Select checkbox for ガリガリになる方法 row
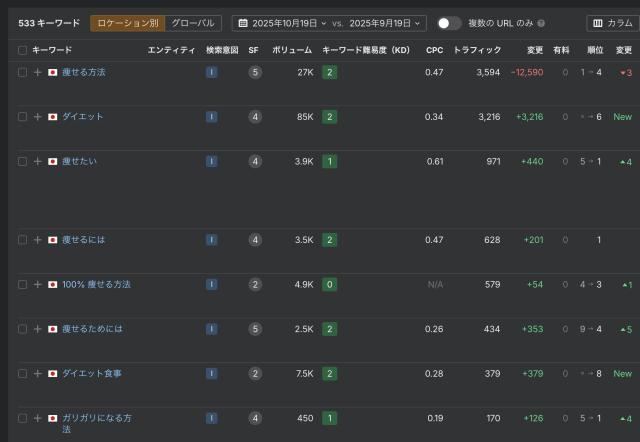This screenshot has width=640, height=442. tap(22, 418)
